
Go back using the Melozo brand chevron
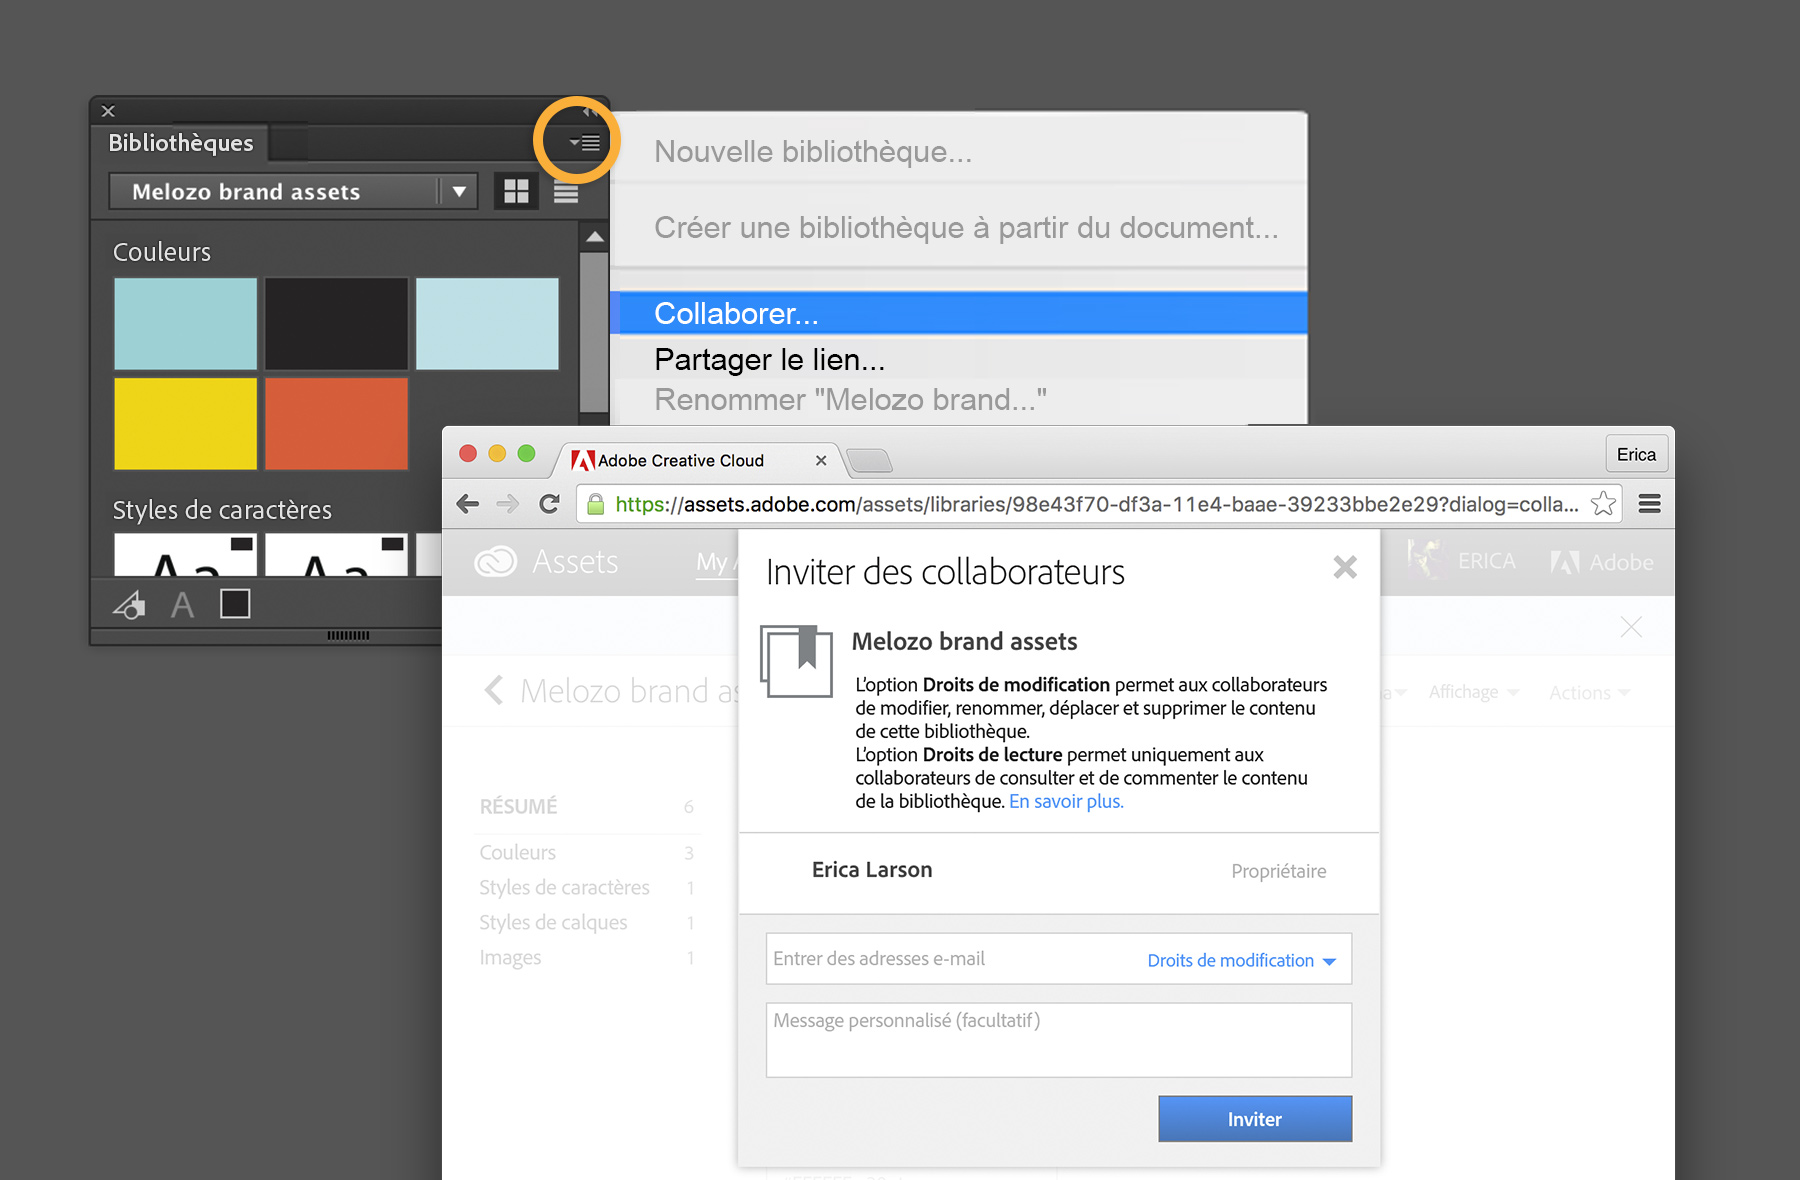[493, 690]
